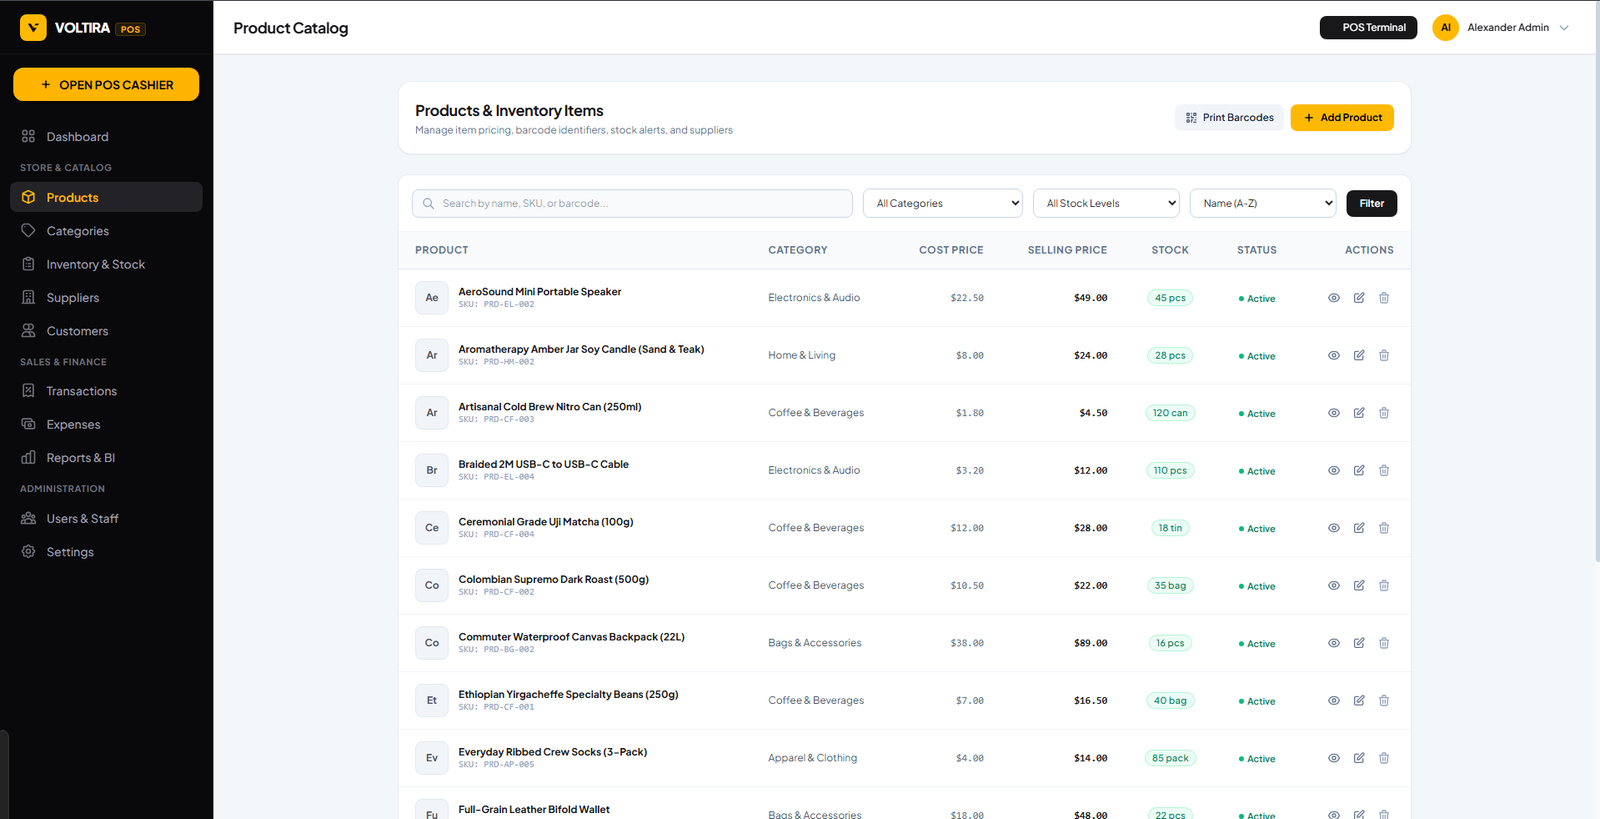Expand the Alexander Admin user menu
This screenshot has height=819, width=1600.
click(x=1501, y=28)
